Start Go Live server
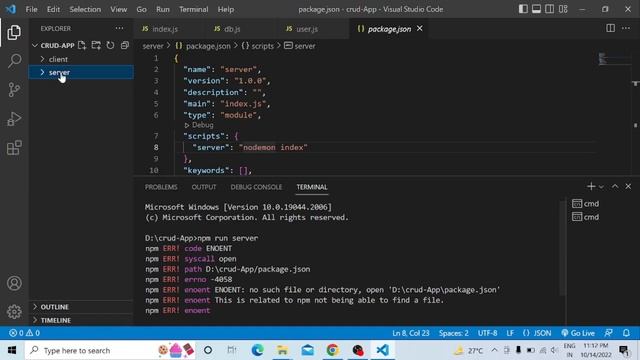Image resolution: width=640 pixels, height=360 pixels. (578, 333)
